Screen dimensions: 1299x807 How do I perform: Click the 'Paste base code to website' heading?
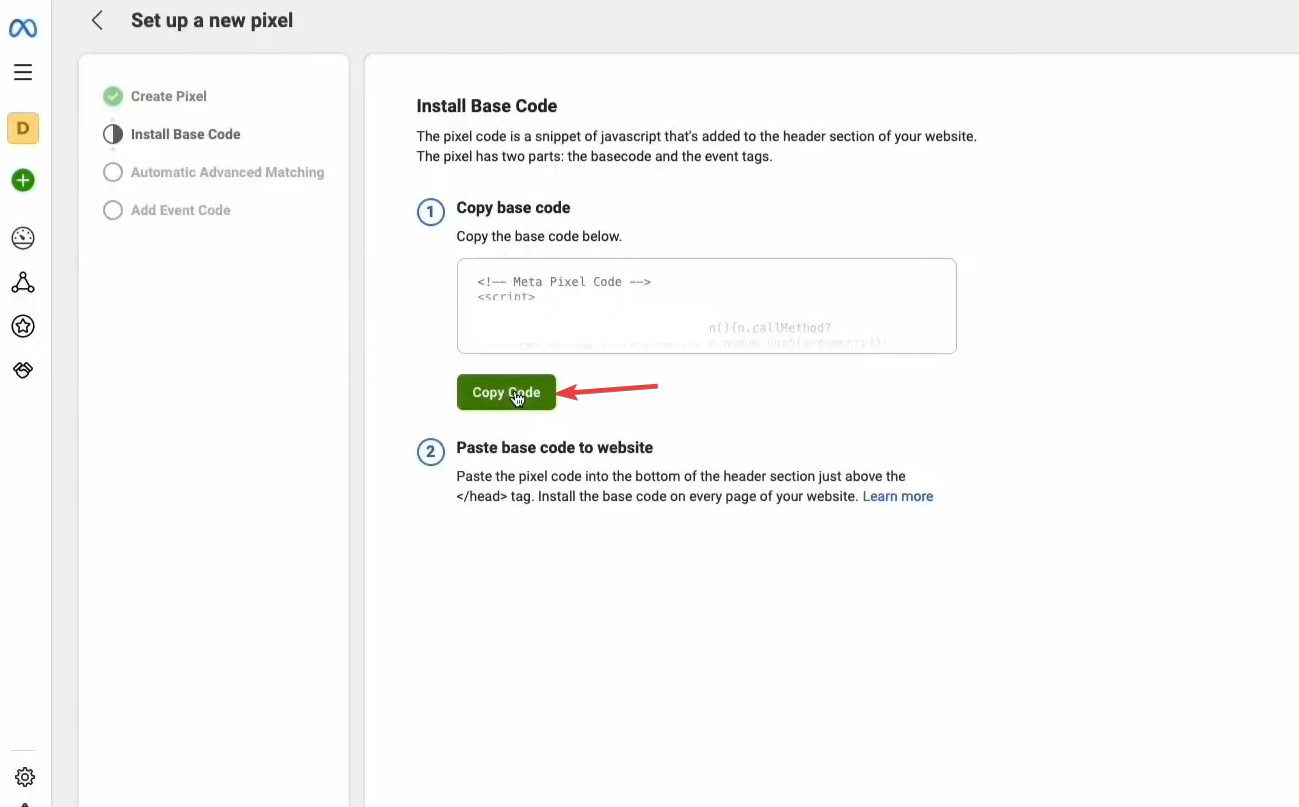click(555, 447)
